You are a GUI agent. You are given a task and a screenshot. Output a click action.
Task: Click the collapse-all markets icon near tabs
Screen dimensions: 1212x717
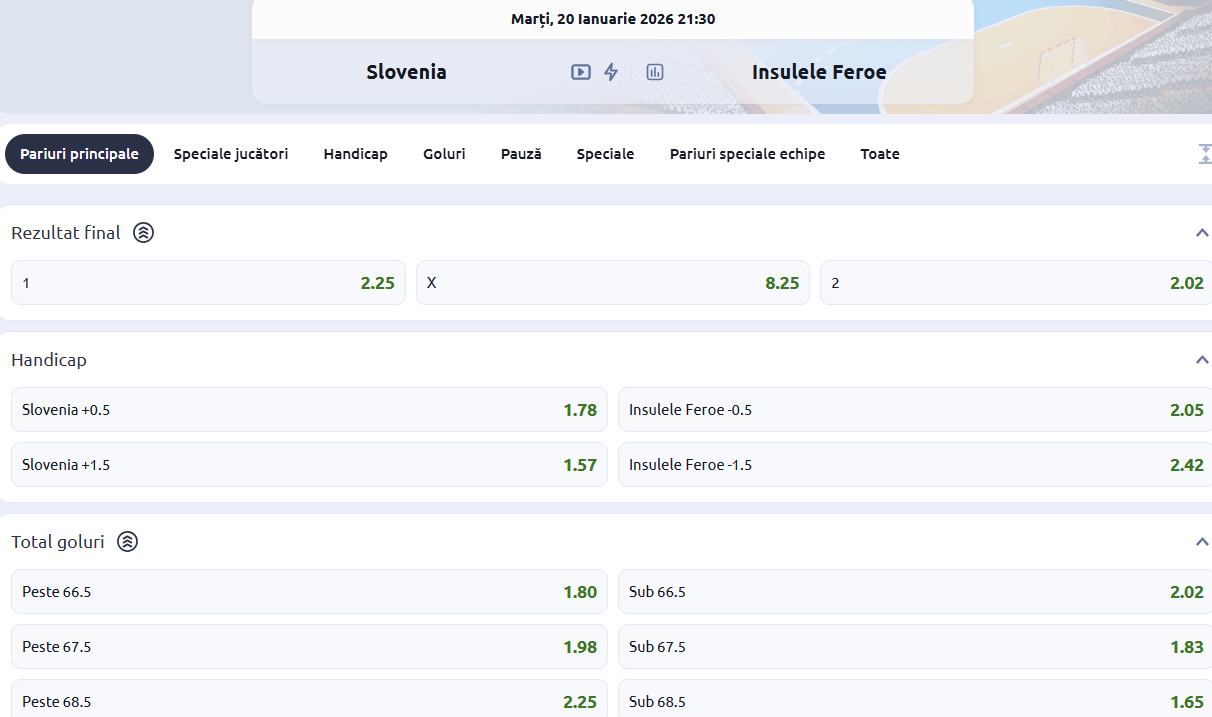[1205, 153]
